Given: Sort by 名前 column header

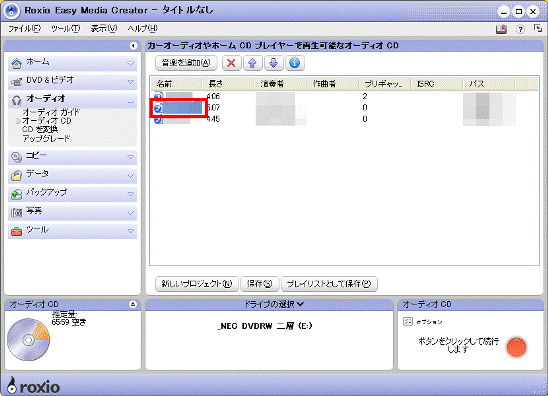Looking at the screenshot, I should [176, 84].
